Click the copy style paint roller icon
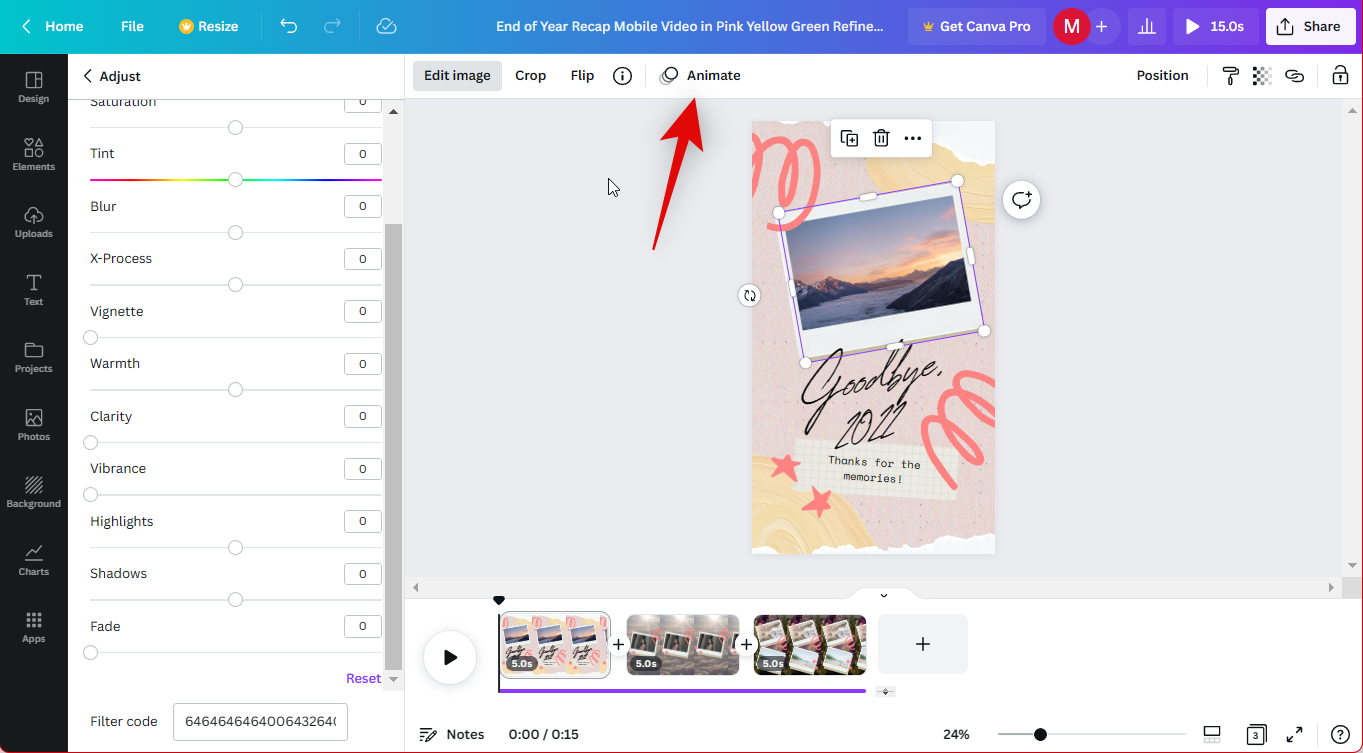Image resolution: width=1363 pixels, height=753 pixels. pyautogui.click(x=1230, y=76)
